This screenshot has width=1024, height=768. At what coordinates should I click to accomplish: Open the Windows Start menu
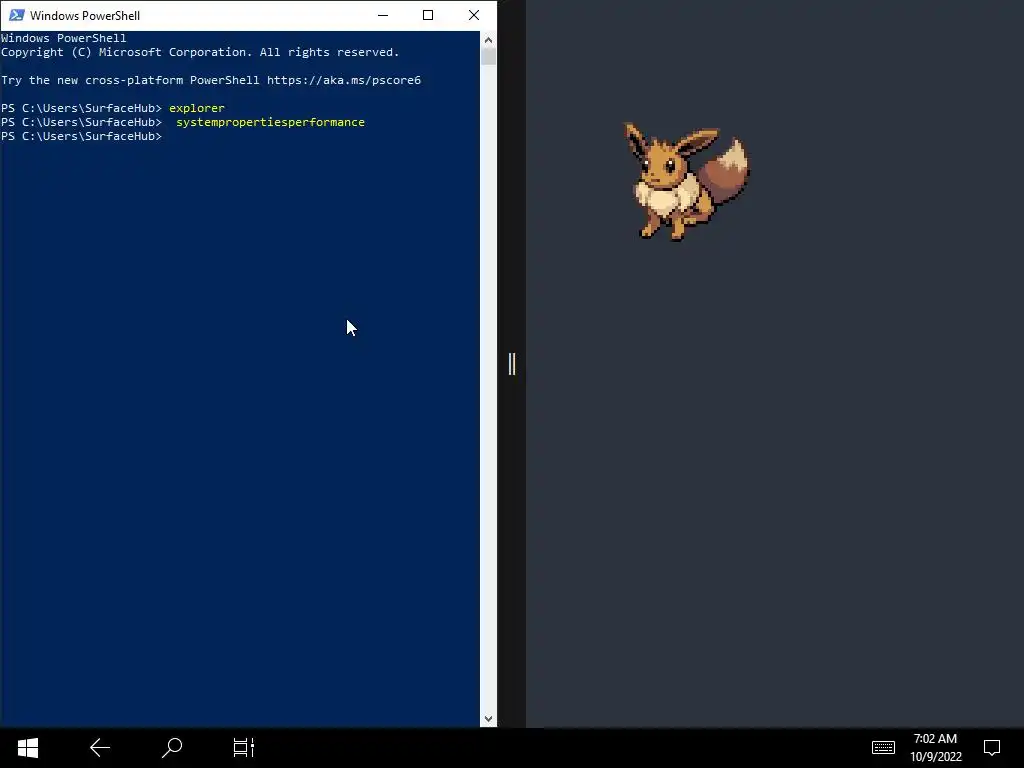tap(27, 748)
